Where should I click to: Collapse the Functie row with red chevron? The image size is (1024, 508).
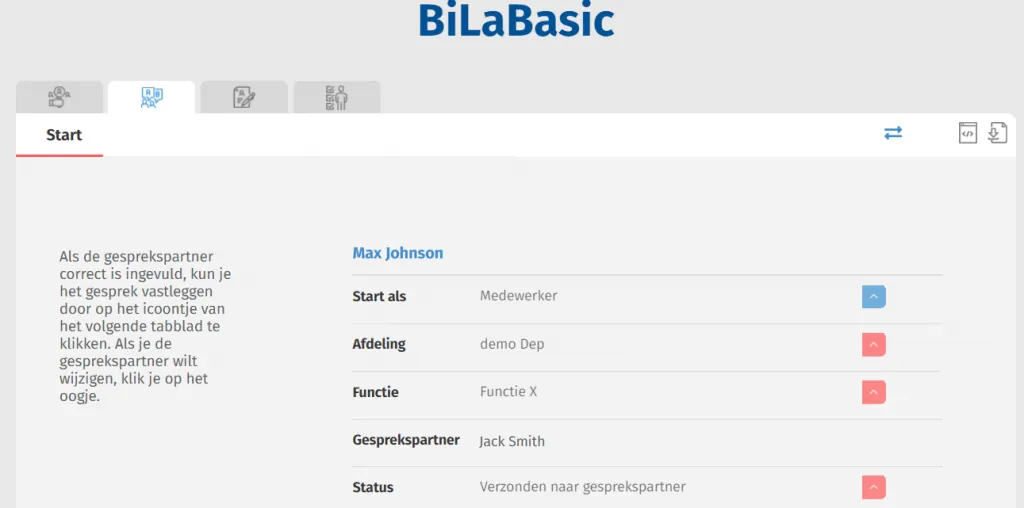[x=874, y=392]
